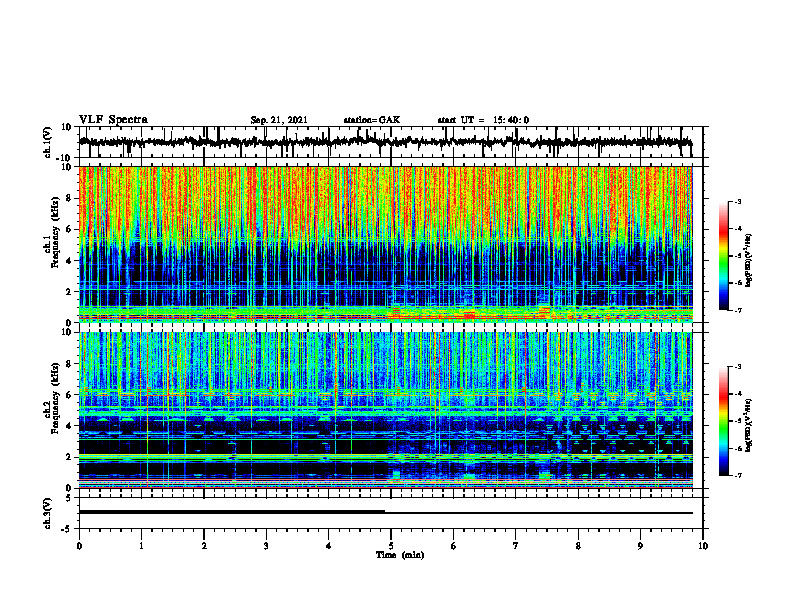Viewport: 792px width, 612px height.
Task: Click the "start UT = 15:40:0" header text
Action: point(483,120)
